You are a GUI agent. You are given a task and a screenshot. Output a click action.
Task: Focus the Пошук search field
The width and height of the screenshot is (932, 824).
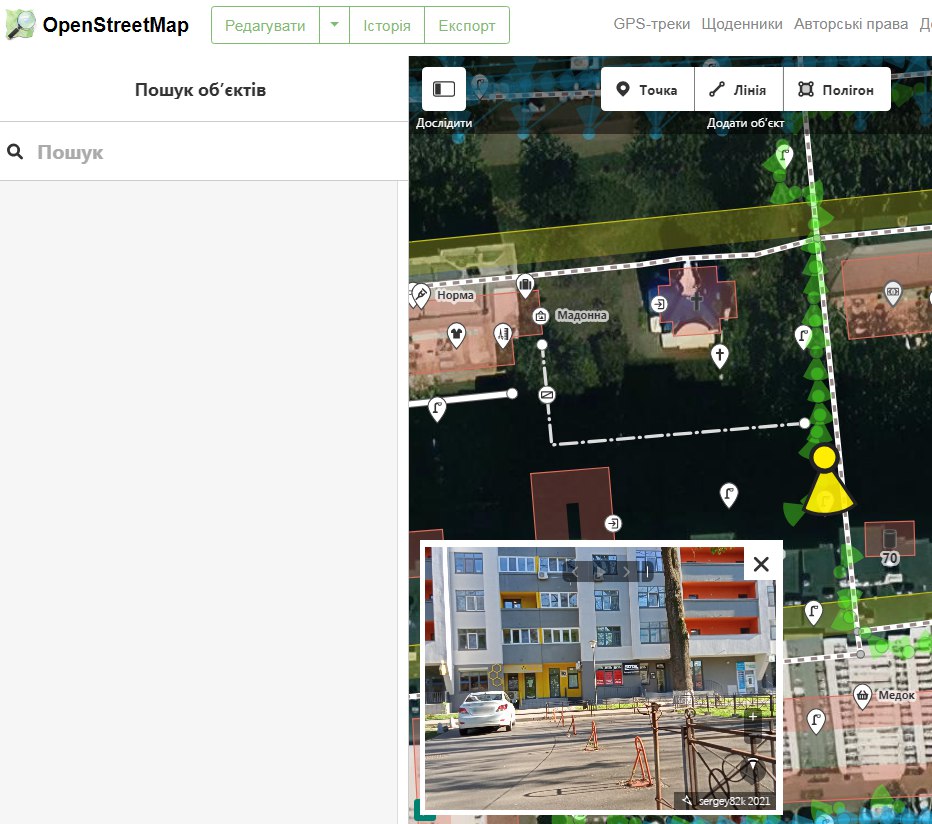(x=204, y=152)
